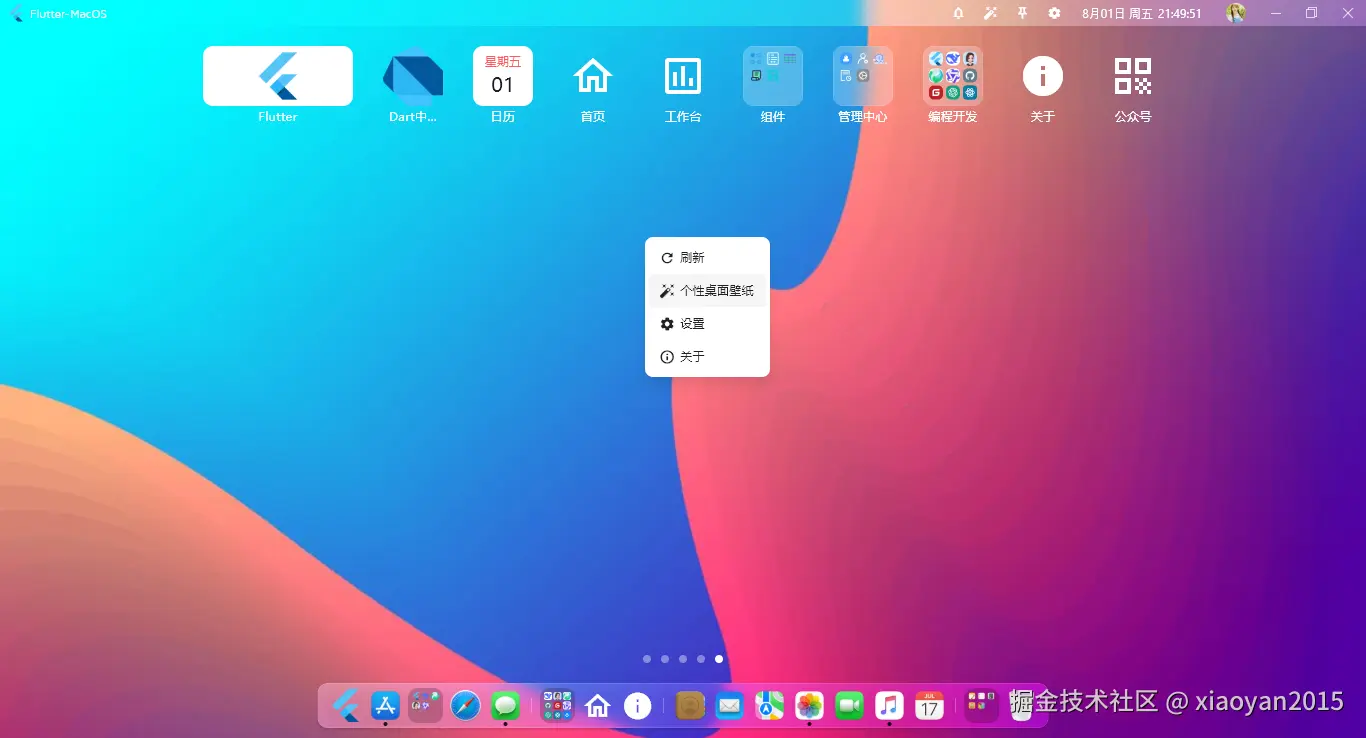Open the 工作台 workspace icon
The image size is (1366, 738).
[x=683, y=75]
